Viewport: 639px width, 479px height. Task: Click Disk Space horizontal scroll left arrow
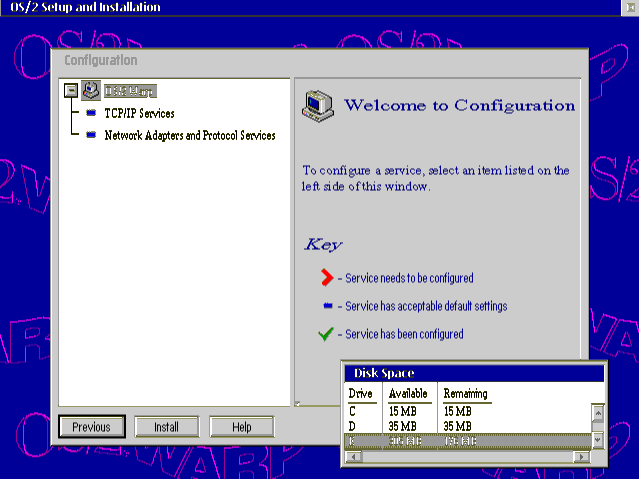(x=354, y=457)
